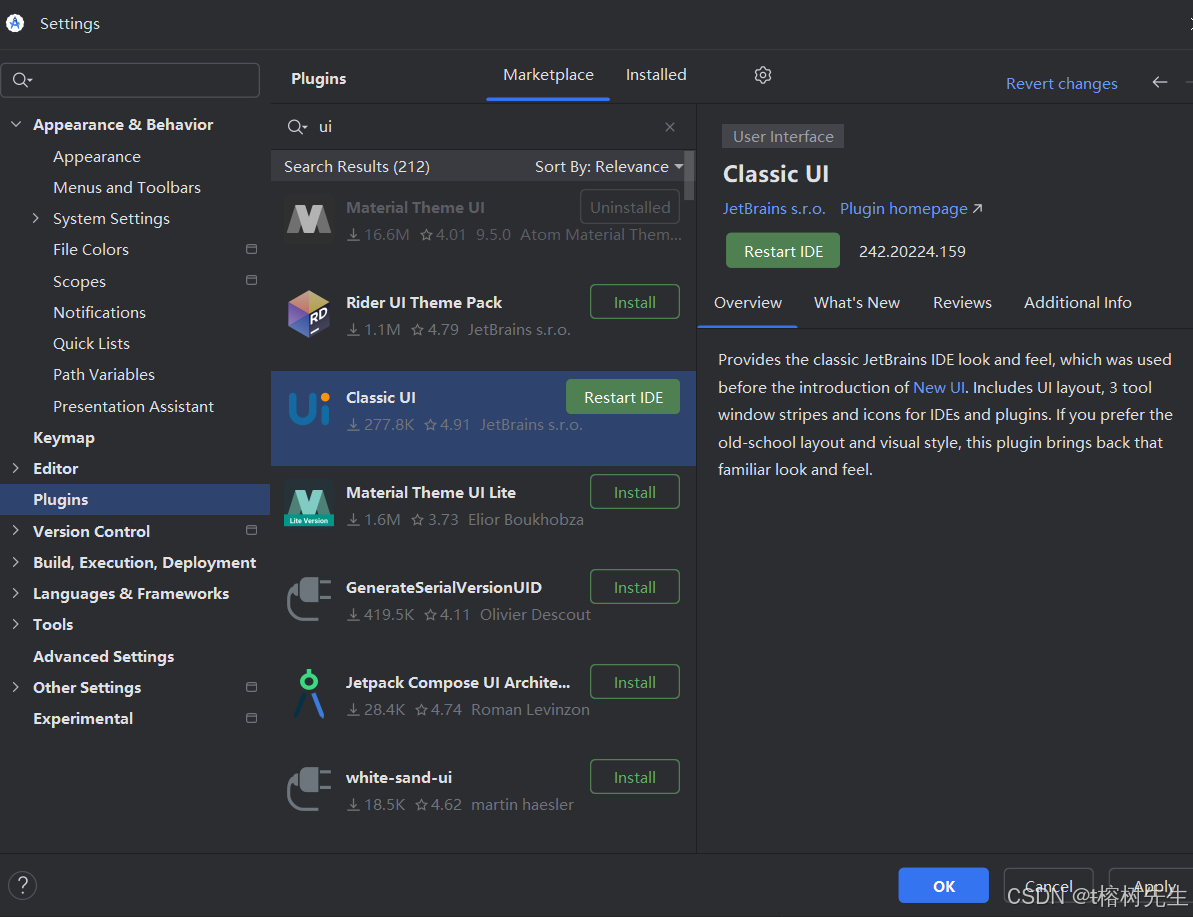
Task: Expand the Version Control section
Action: 16,530
